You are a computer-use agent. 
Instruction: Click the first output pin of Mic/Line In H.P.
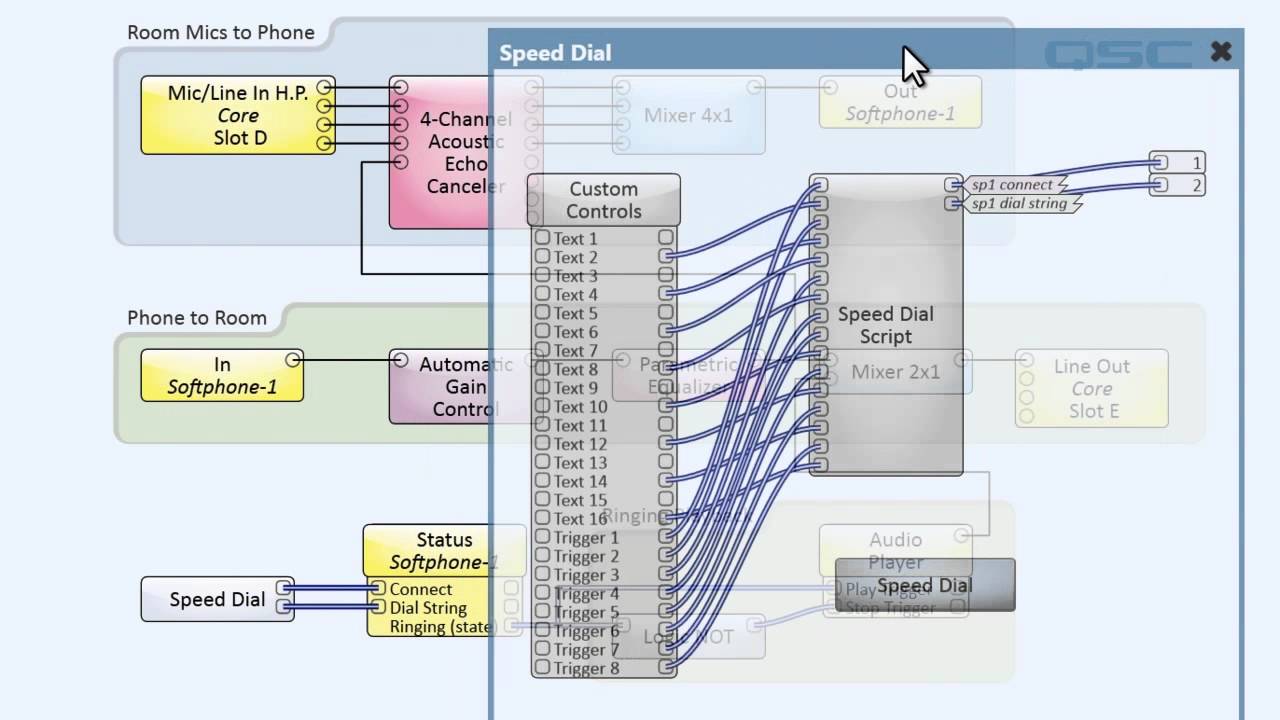click(x=324, y=87)
